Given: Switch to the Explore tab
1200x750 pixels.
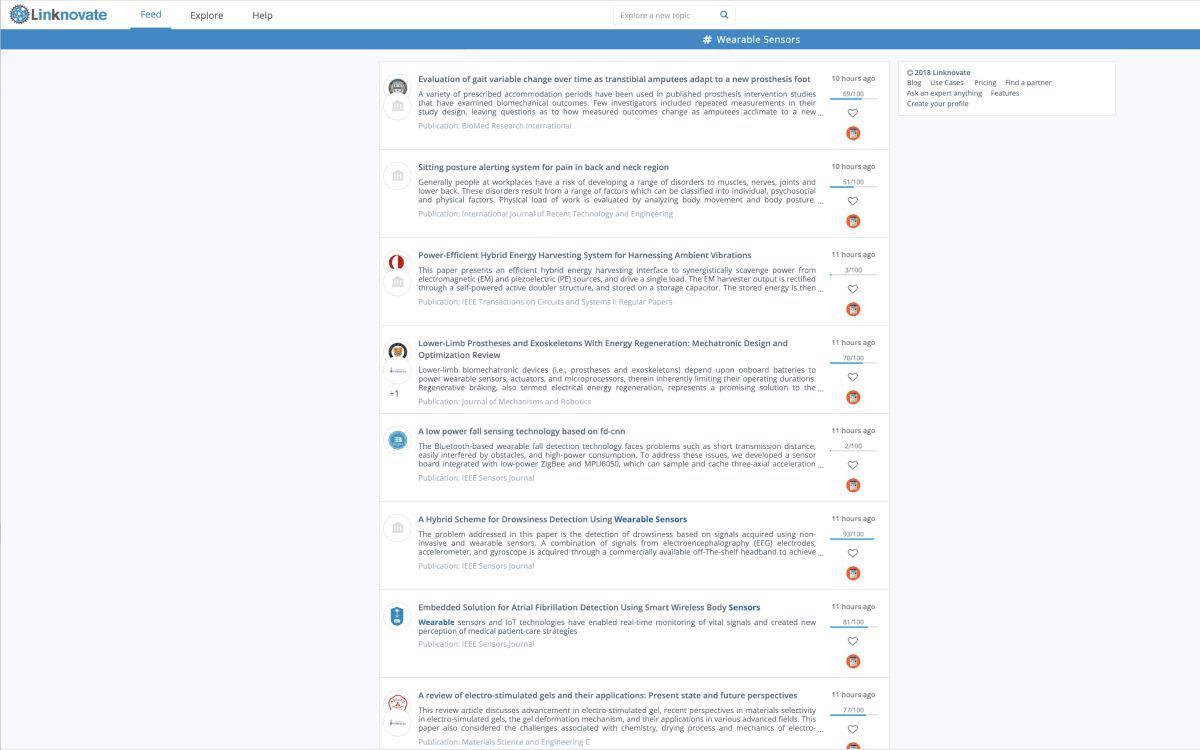Looking at the screenshot, I should (x=207, y=15).
